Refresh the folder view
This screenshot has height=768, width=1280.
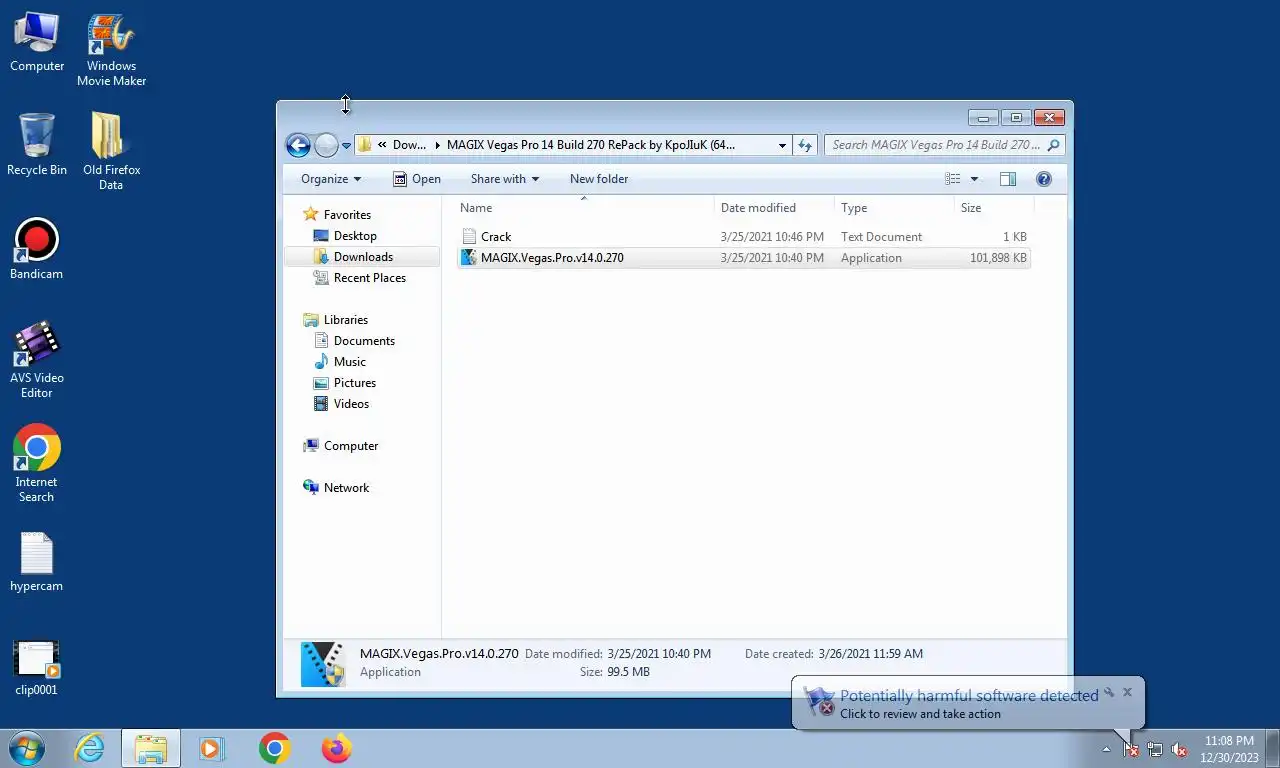(805, 145)
